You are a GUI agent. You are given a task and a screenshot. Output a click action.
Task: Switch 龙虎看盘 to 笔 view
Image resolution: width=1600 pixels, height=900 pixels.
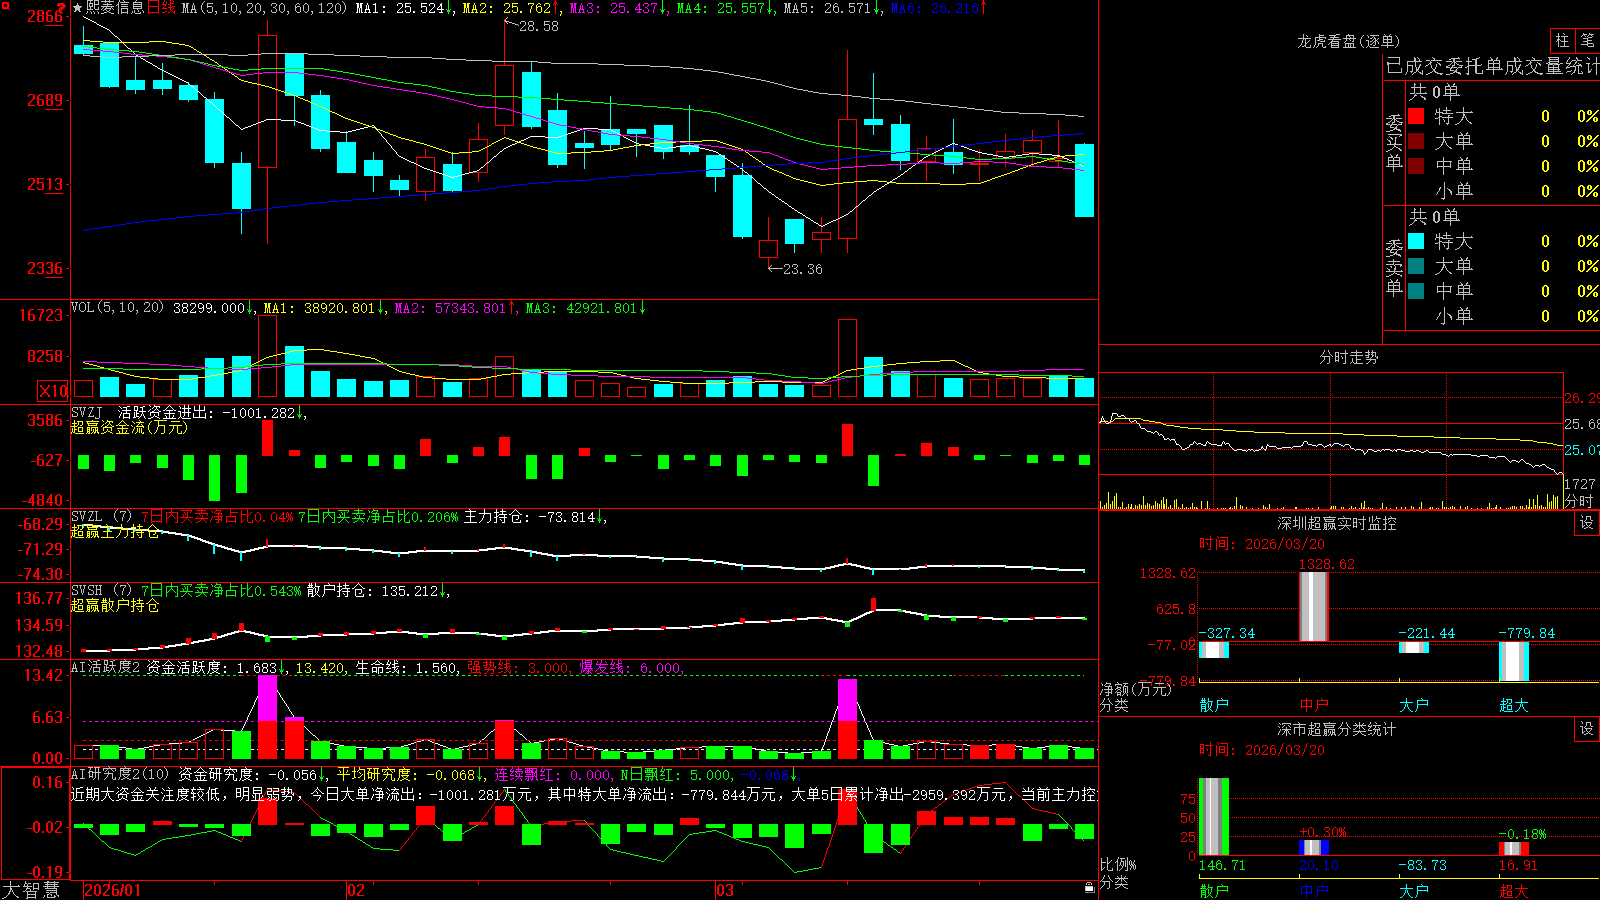pos(1588,40)
